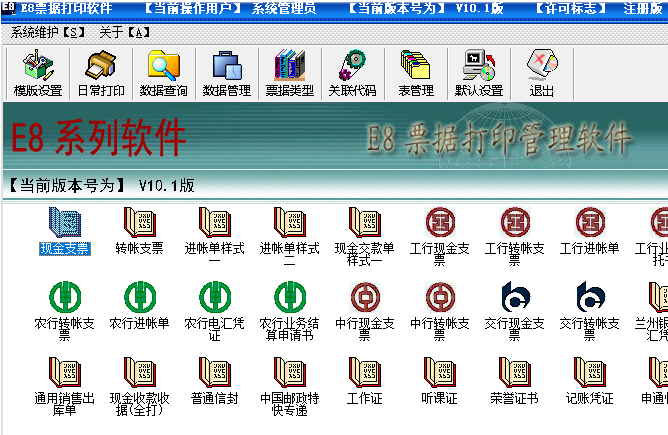Open 数据查询 from the toolbar
The height and width of the screenshot is (435, 668).
[x=164, y=74]
